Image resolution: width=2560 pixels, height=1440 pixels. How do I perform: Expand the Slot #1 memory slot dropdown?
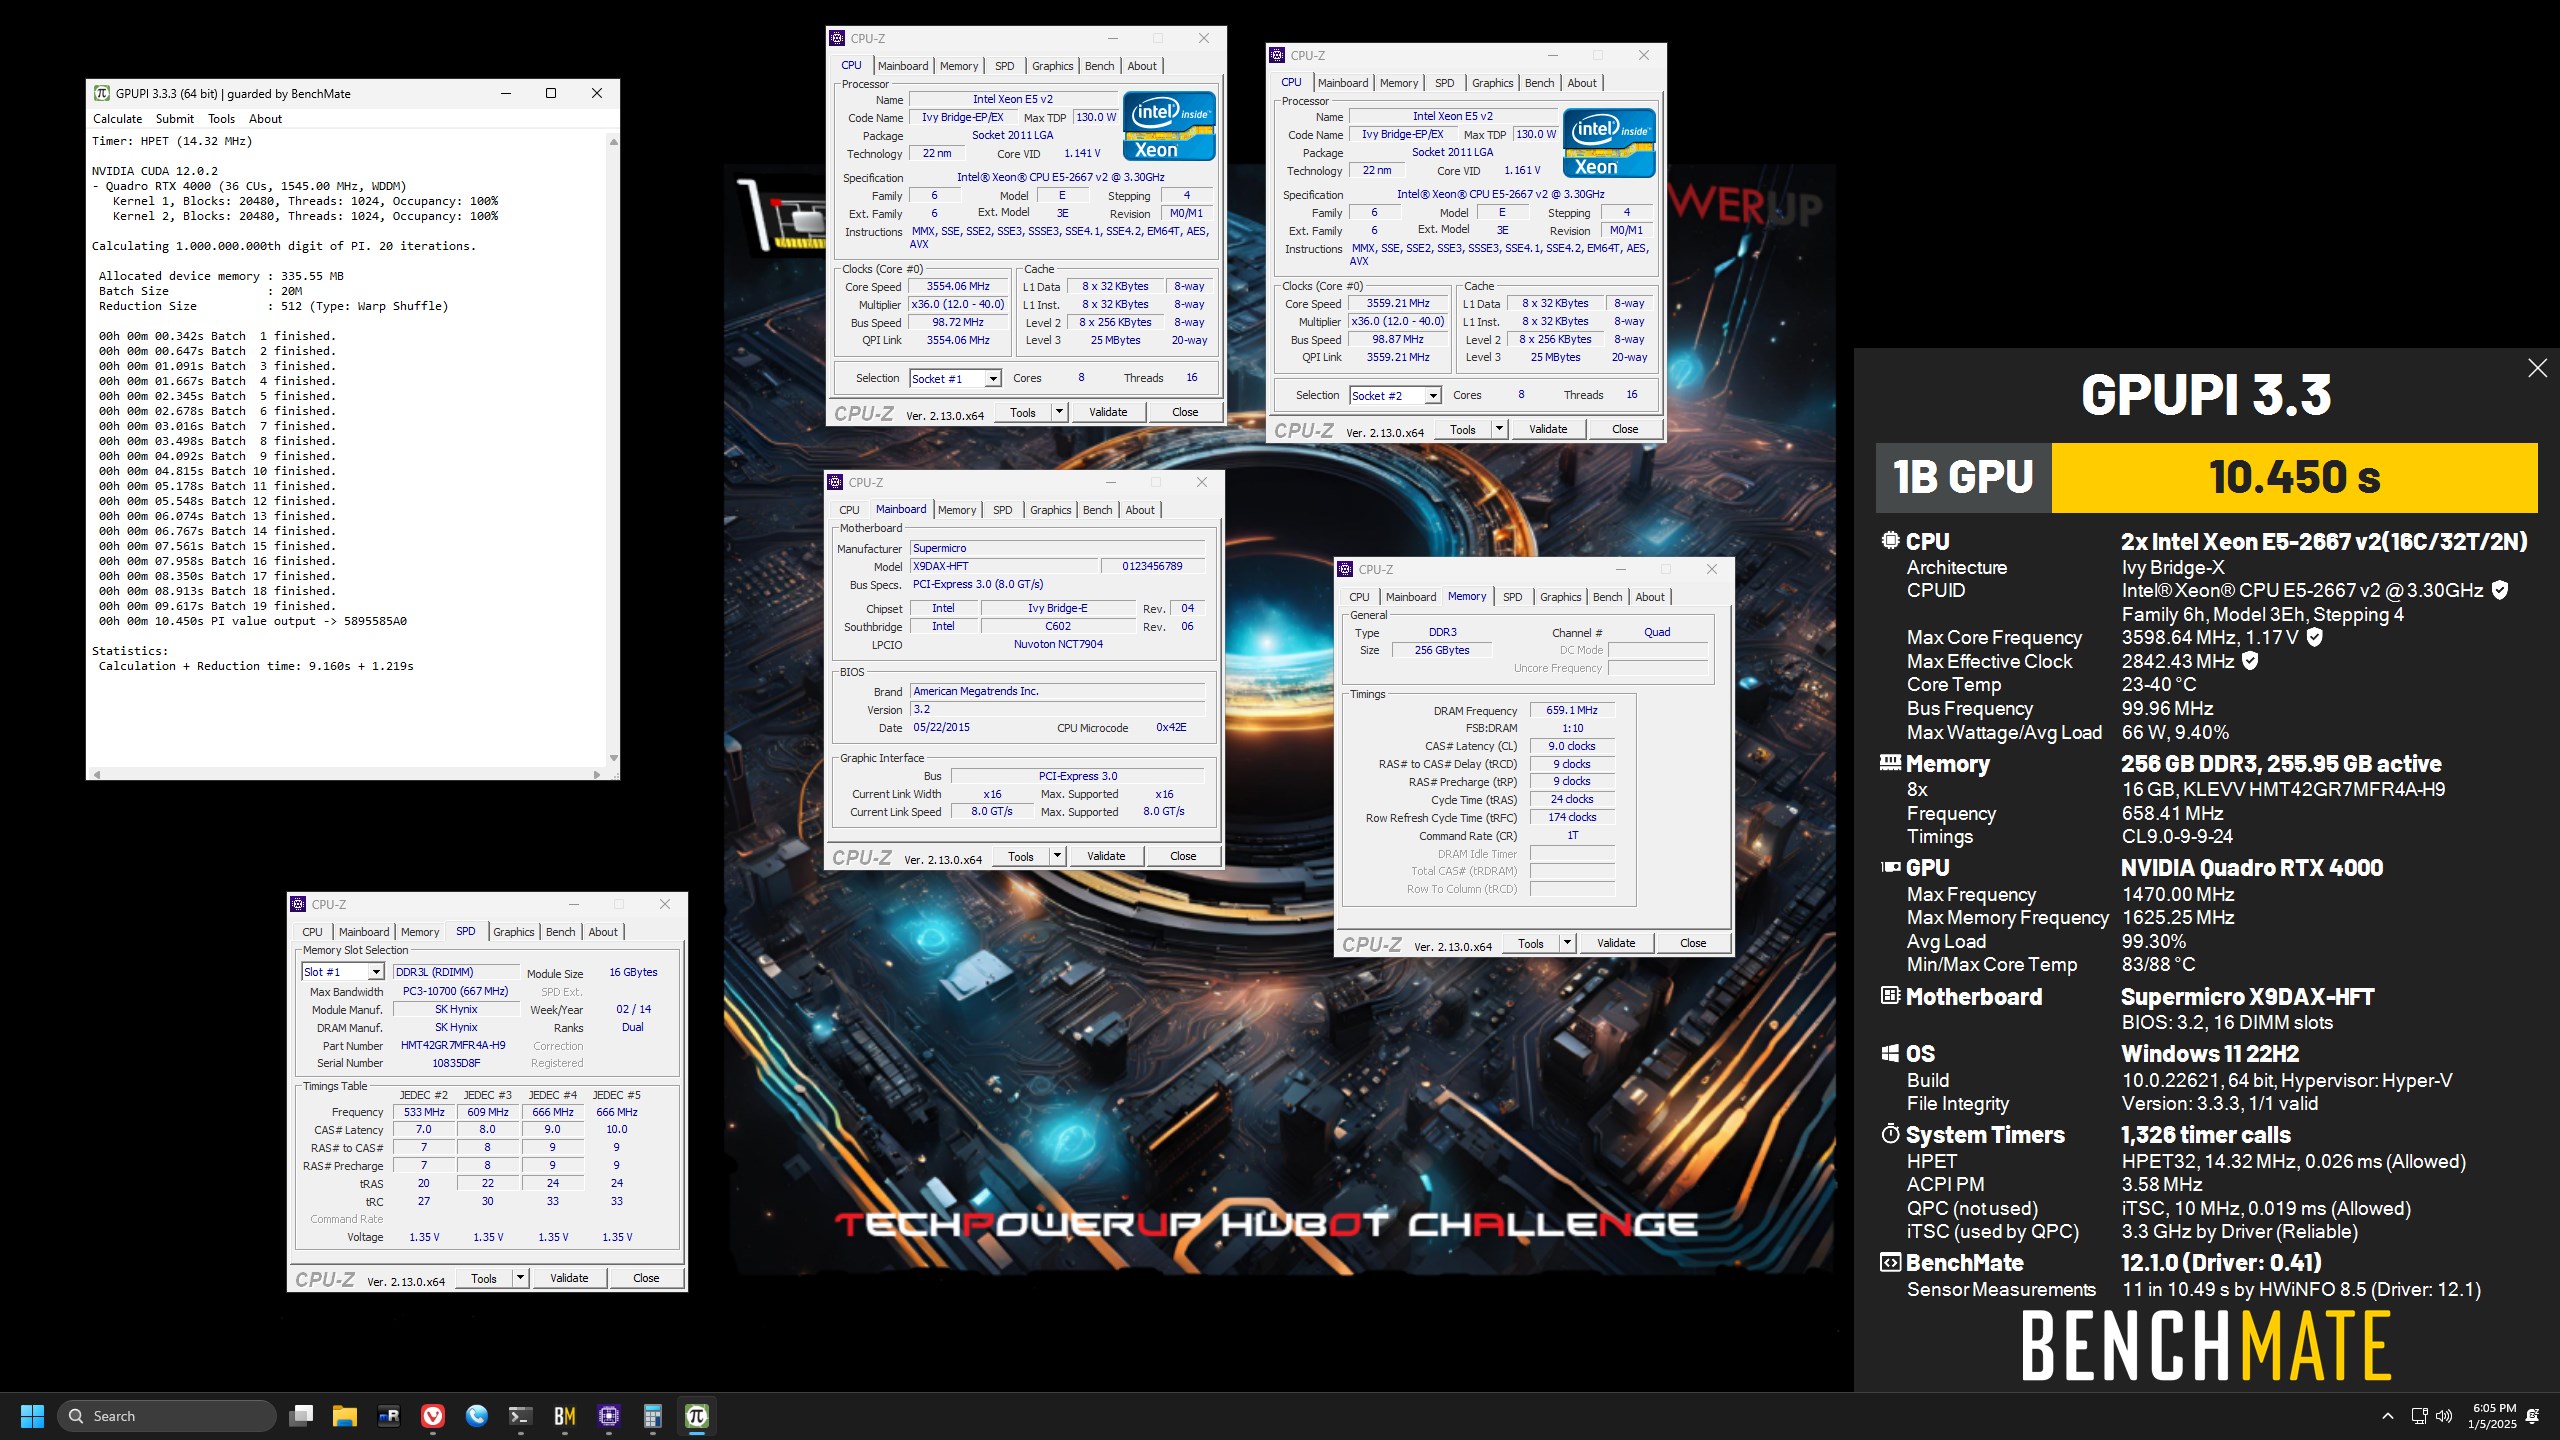pyautogui.click(x=375, y=972)
